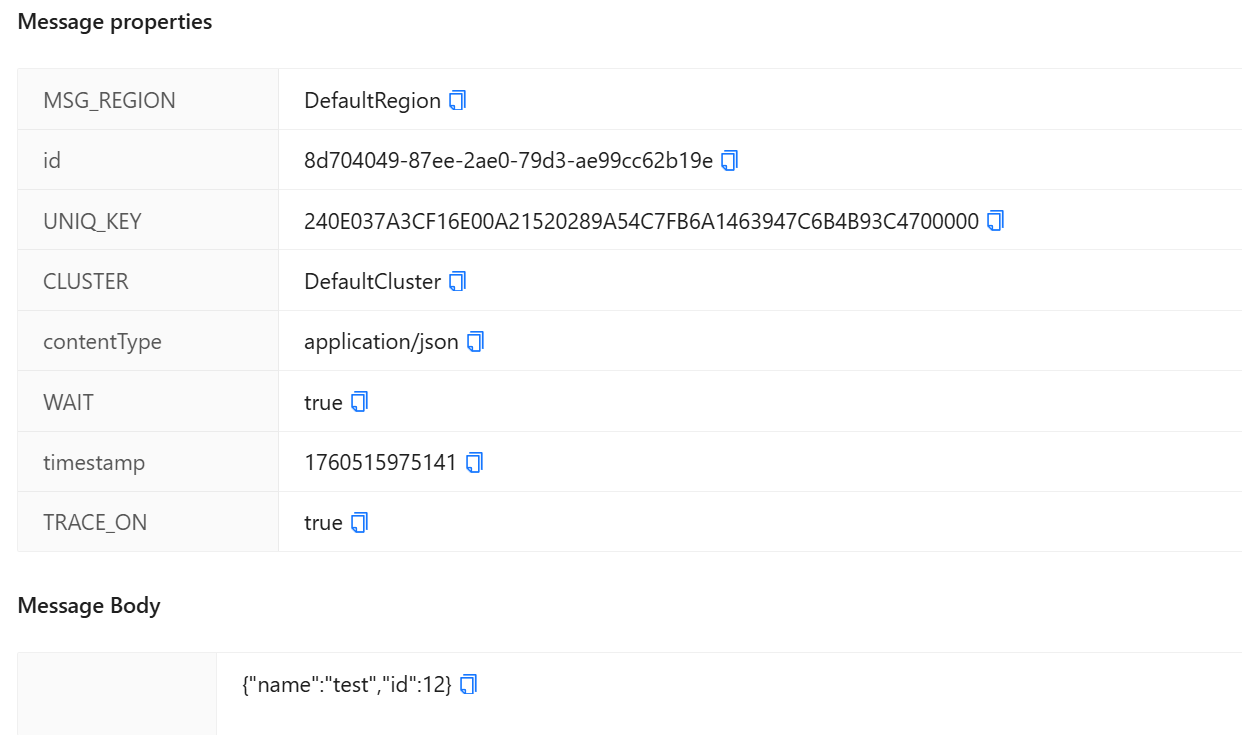Screen dimensions: 1242x735
Task: Copy the contentType value application/json
Action: pos(476,341)
